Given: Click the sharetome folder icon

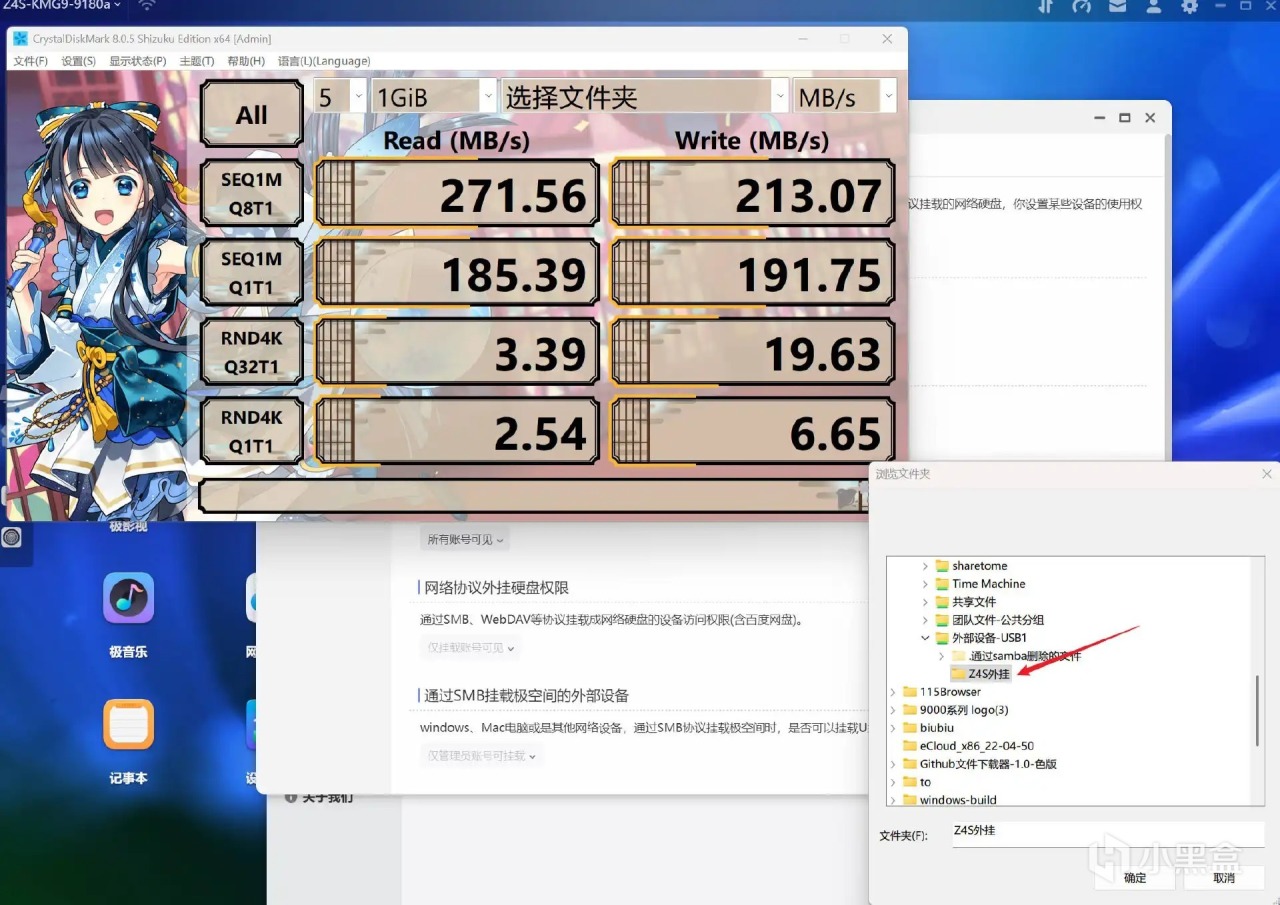Looking at the screenshot, I should (x=942, y=566).
